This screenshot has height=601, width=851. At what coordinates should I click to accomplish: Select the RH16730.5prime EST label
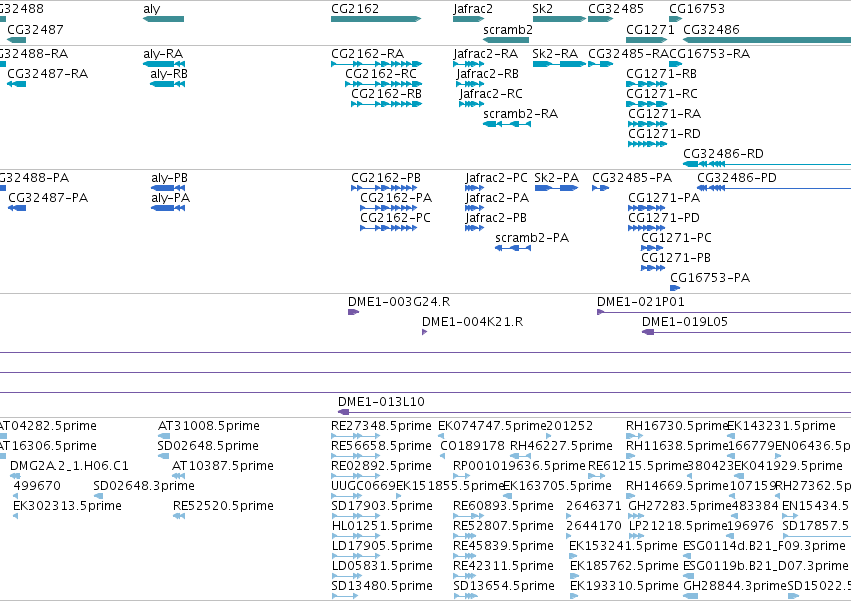coord(676,426)
